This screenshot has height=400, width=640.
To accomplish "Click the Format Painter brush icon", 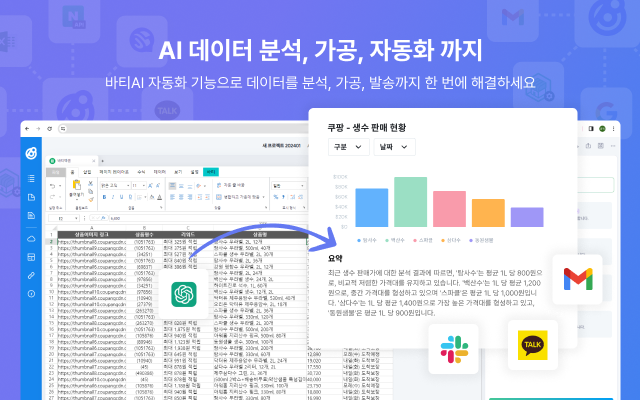I will (x=91, y=199).
